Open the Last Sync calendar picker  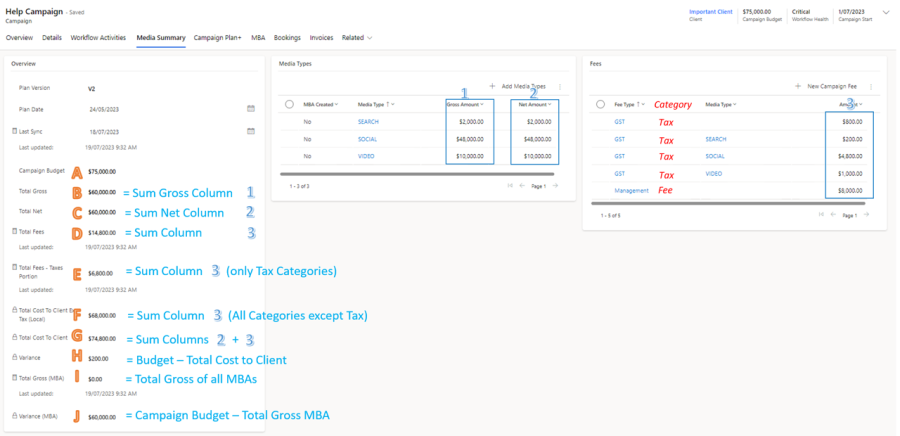click(250, 130)
